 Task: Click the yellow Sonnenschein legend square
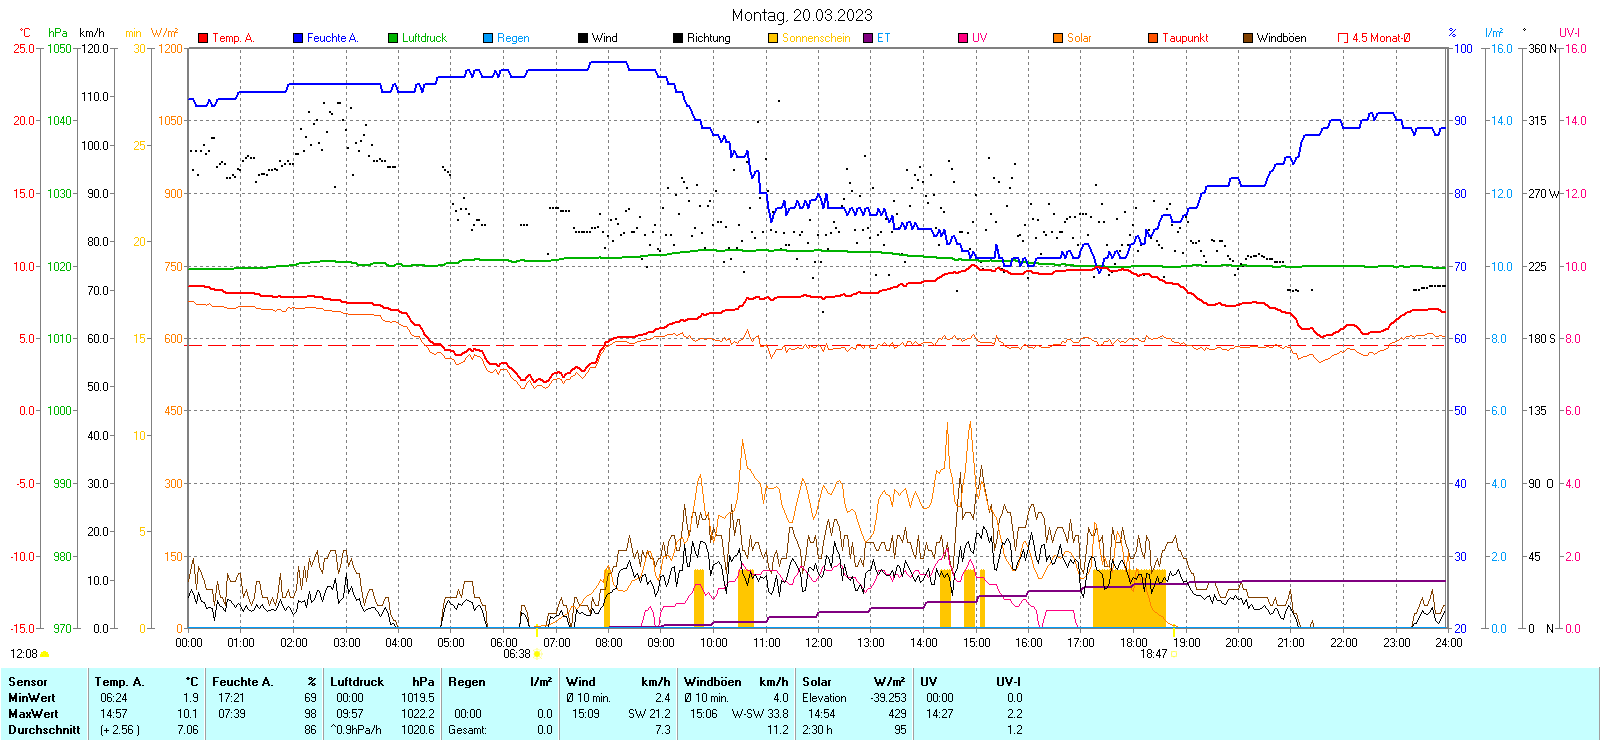coord(773,38)
